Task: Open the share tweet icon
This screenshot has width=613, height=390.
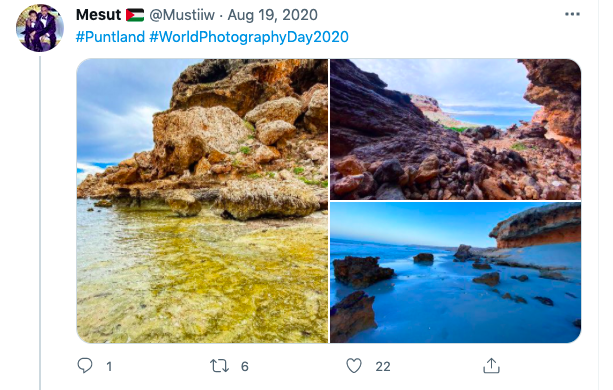Action: [491, 366]
